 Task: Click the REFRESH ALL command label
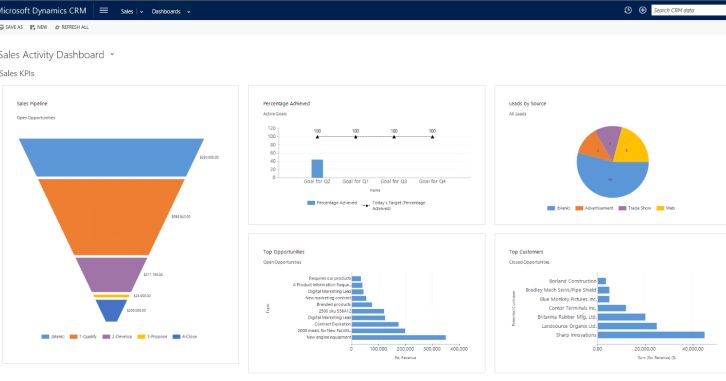pos(75,27)
